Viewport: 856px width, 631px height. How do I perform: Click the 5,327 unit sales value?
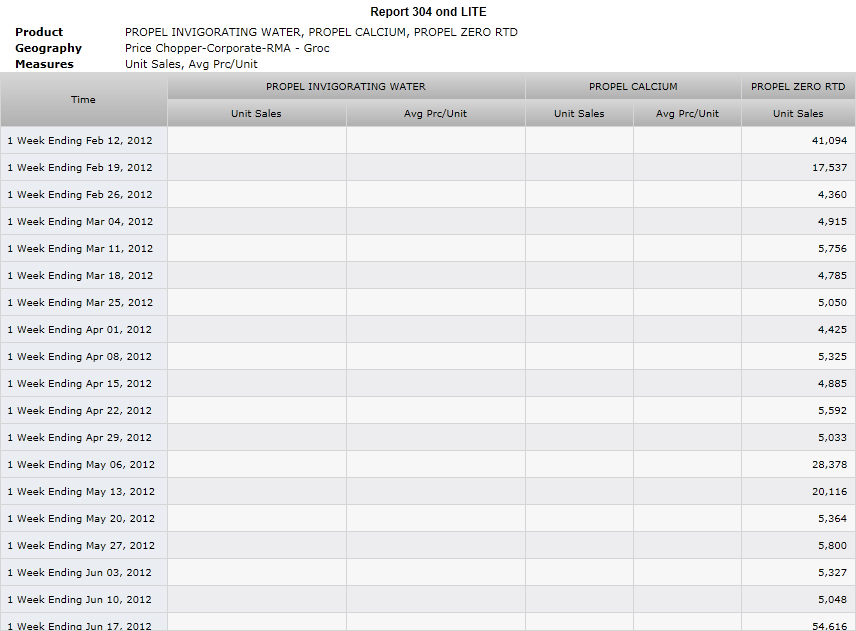coord(833,573)
